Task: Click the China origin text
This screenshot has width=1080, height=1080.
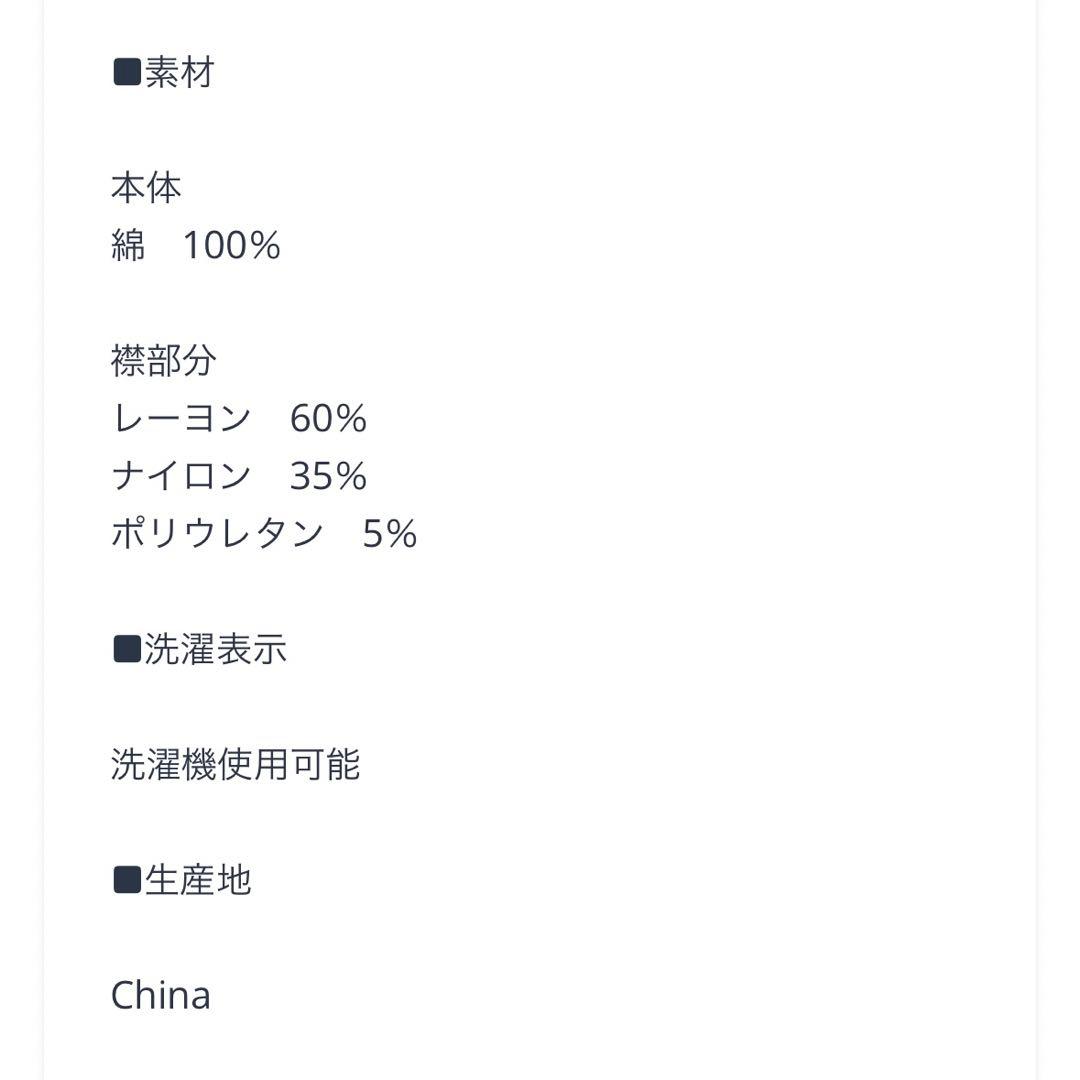Action: coord(161,996)
